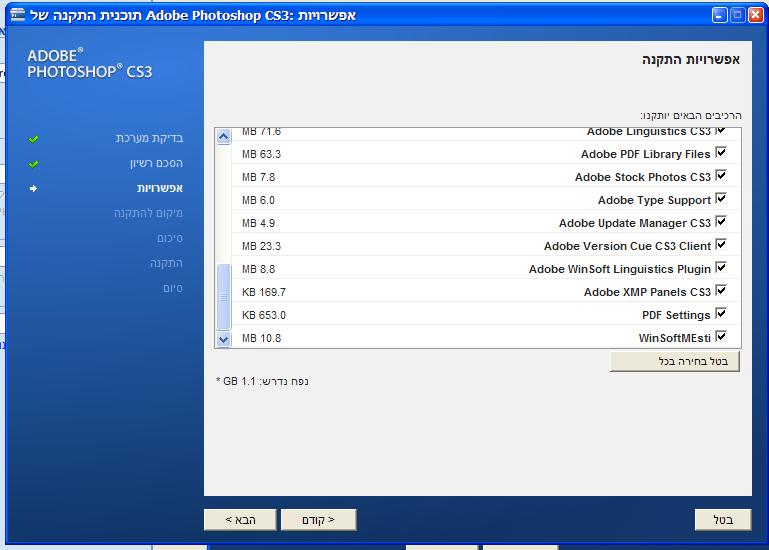Click the installer icon in the title bar
The height and width of the screenshot is (550, 769).
click(x=18, y=15)
